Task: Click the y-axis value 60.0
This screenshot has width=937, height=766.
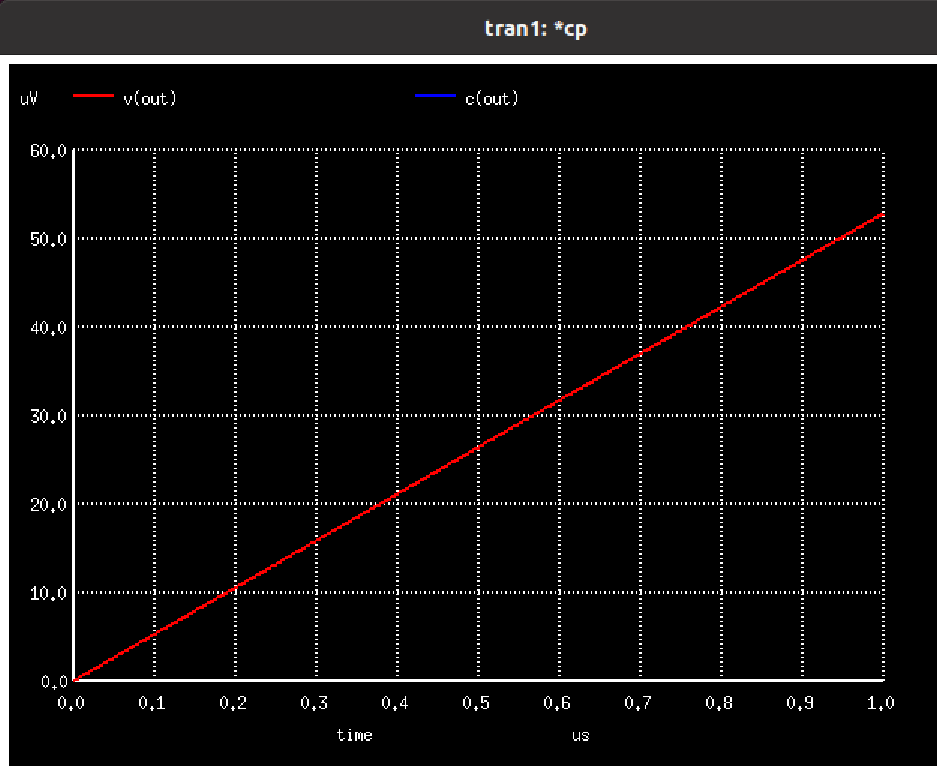Action: coord(48,151)
